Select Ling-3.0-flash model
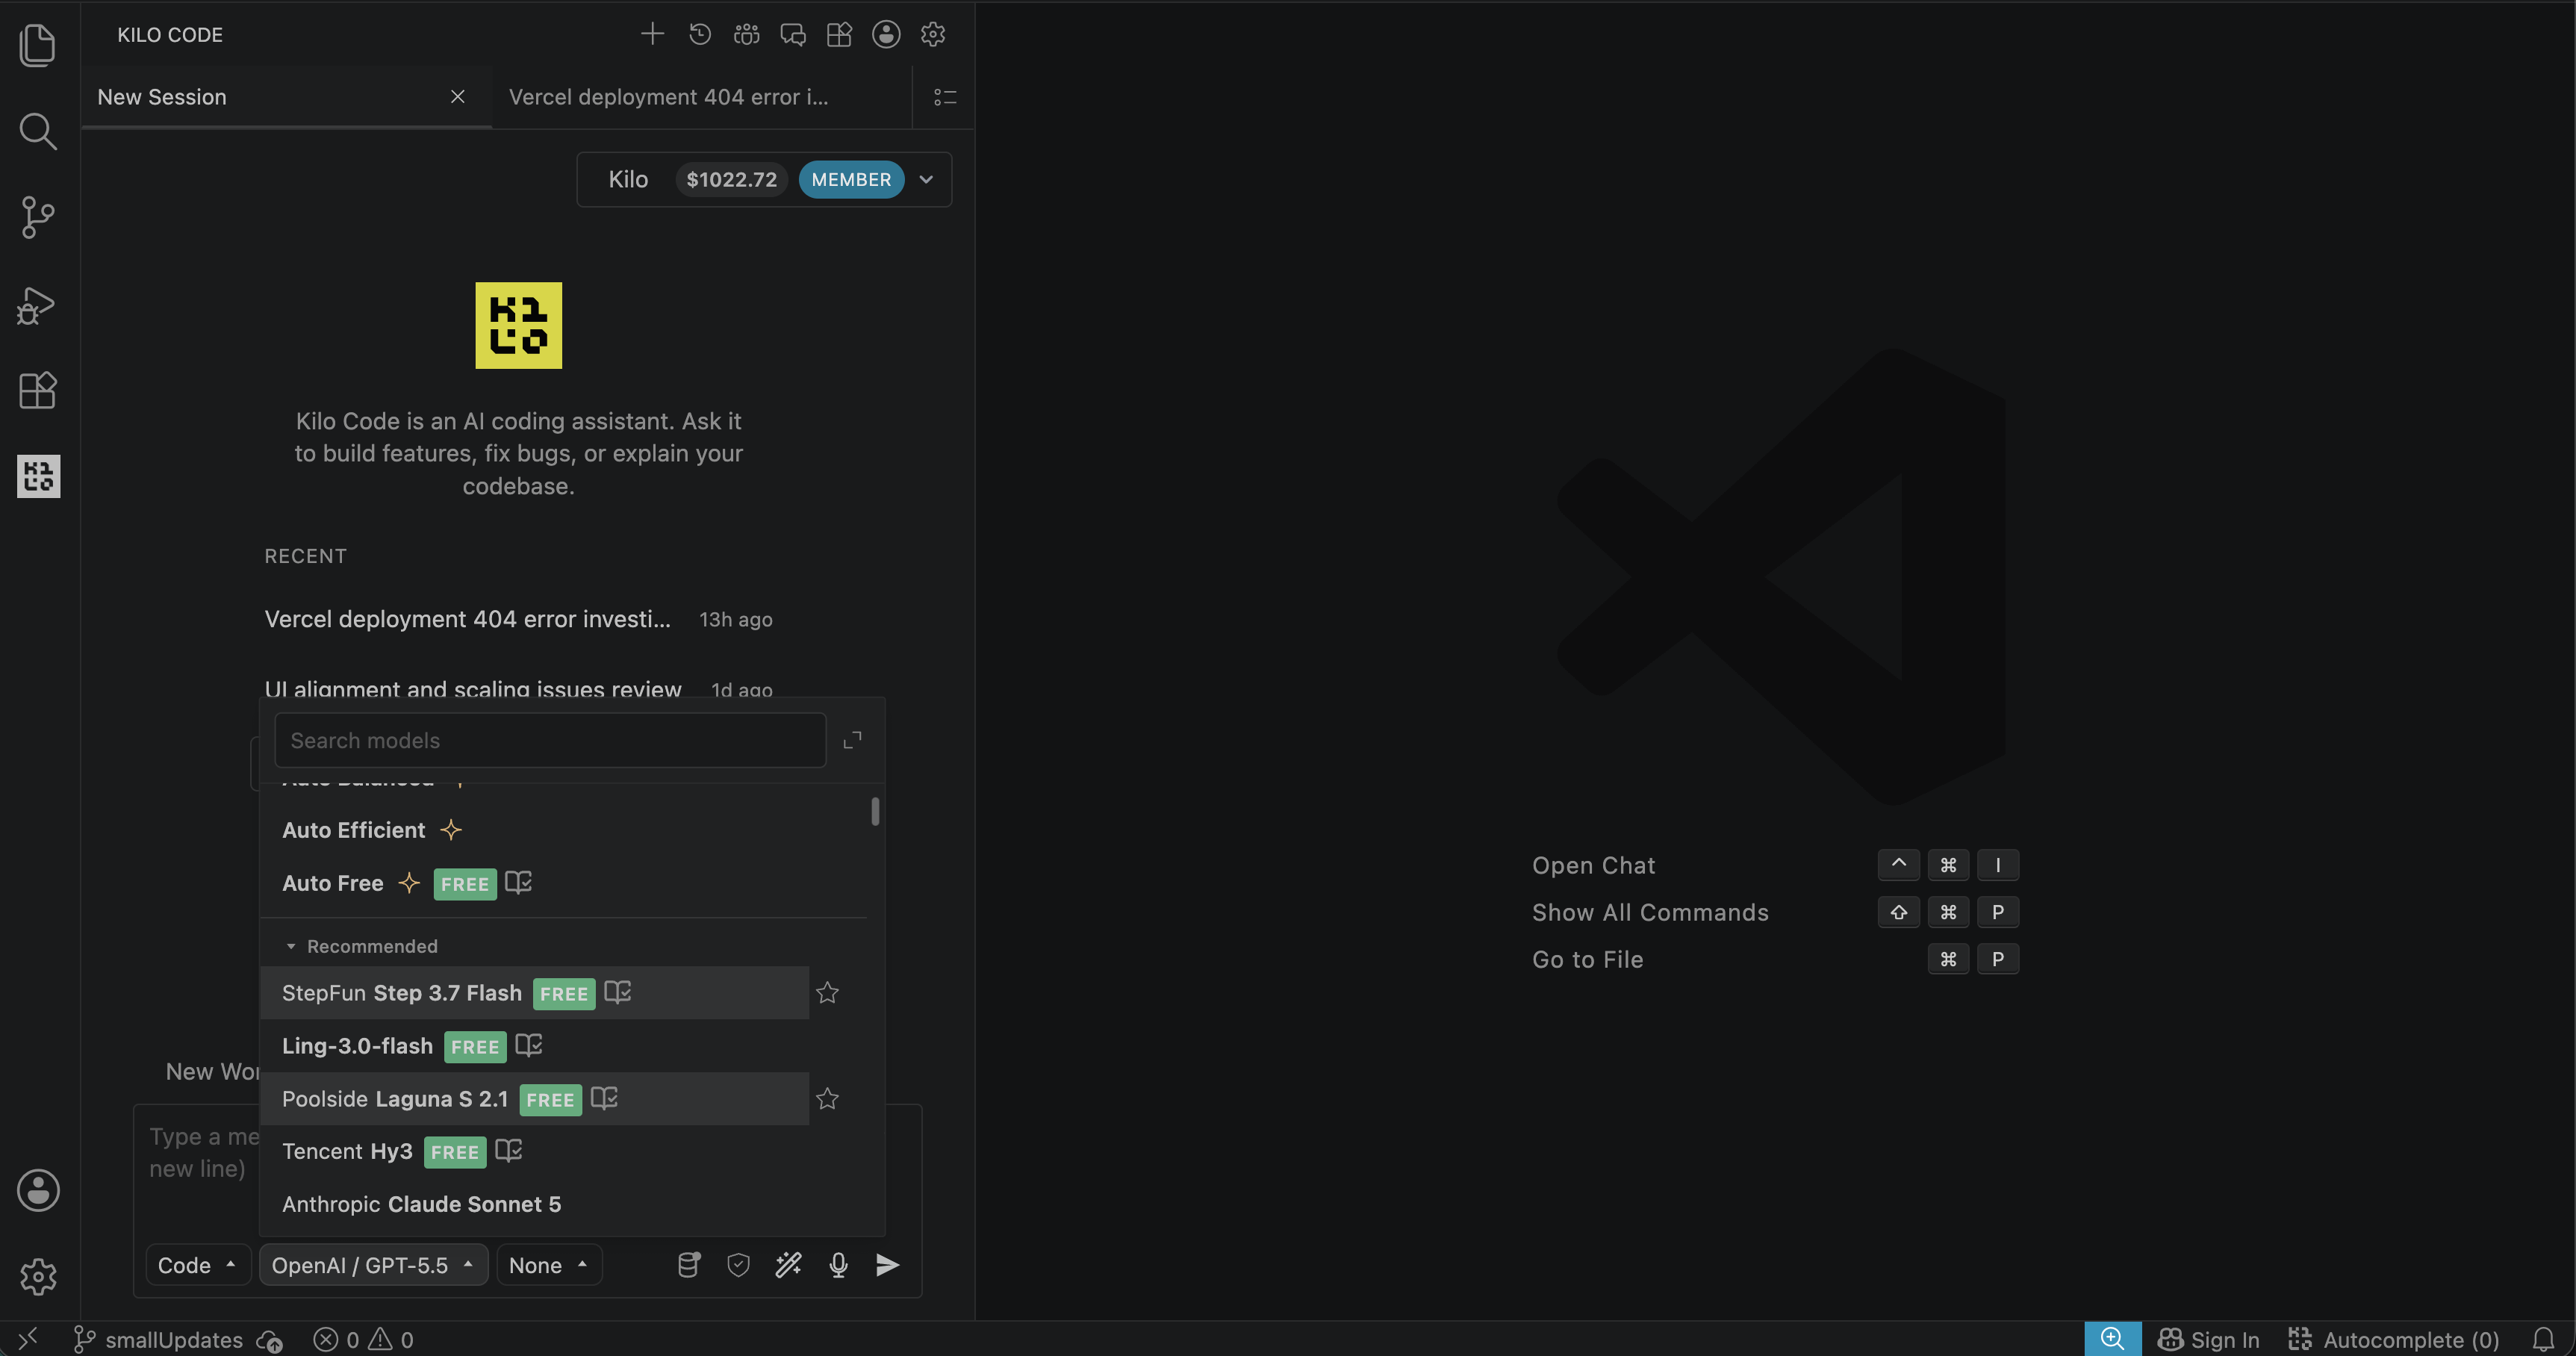The image size is (2576, 1356). 535,1046
